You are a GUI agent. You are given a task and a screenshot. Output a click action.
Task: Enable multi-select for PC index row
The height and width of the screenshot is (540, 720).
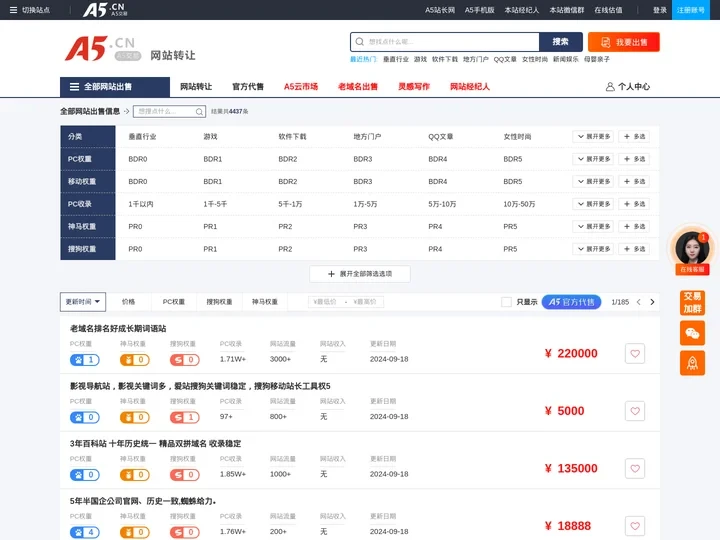point(634,204)
